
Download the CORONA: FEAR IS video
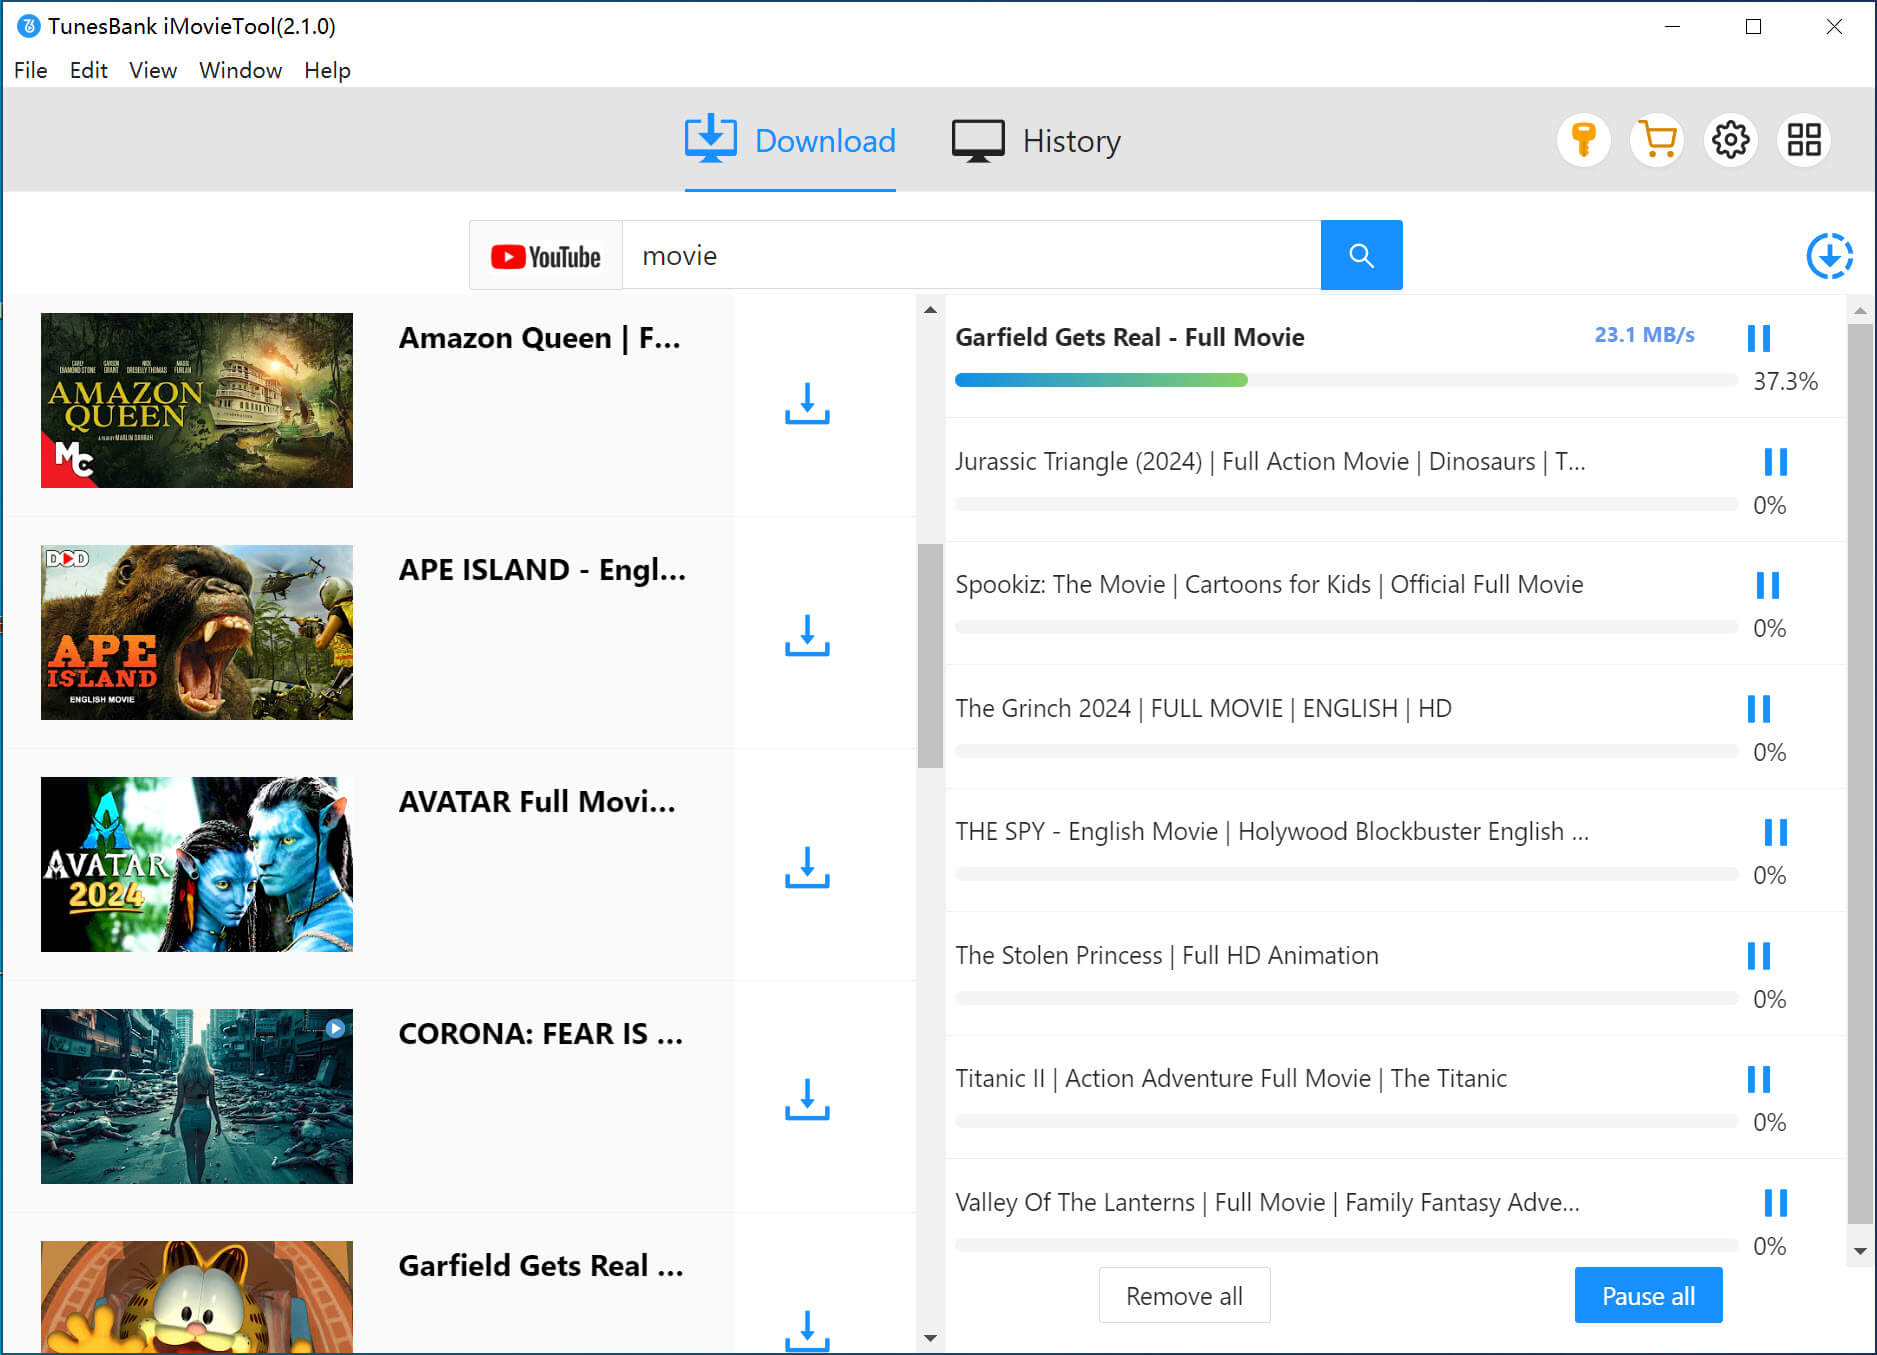pos(807,1099)
